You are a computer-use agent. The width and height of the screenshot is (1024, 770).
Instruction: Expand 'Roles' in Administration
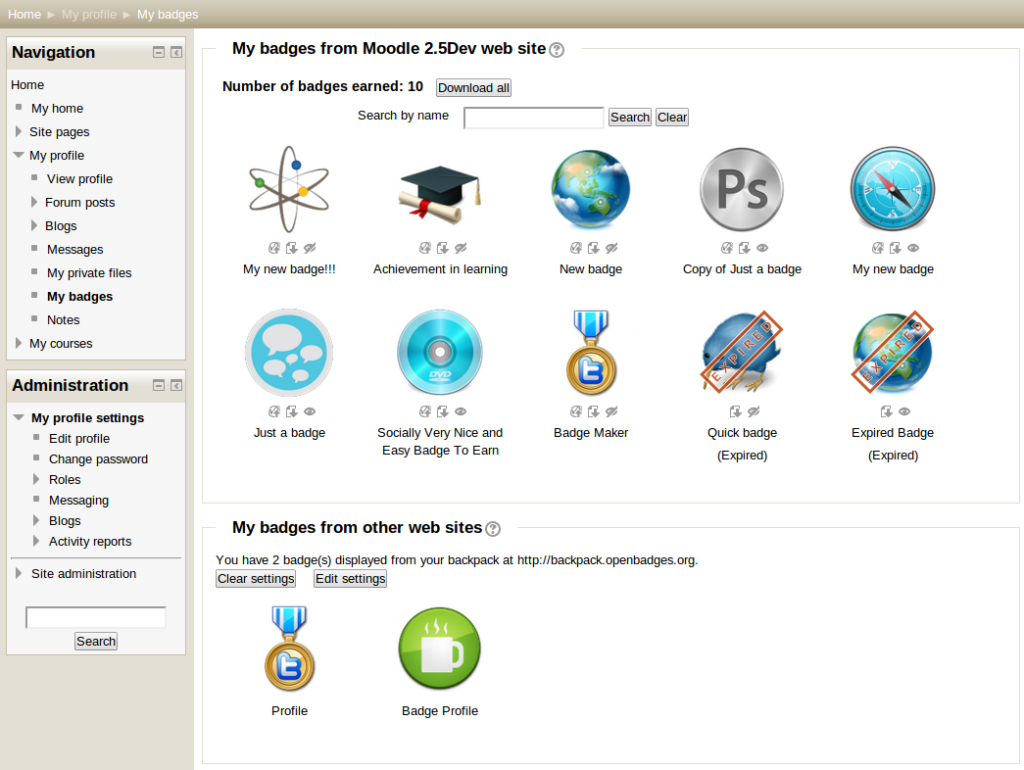coord(37,479)
